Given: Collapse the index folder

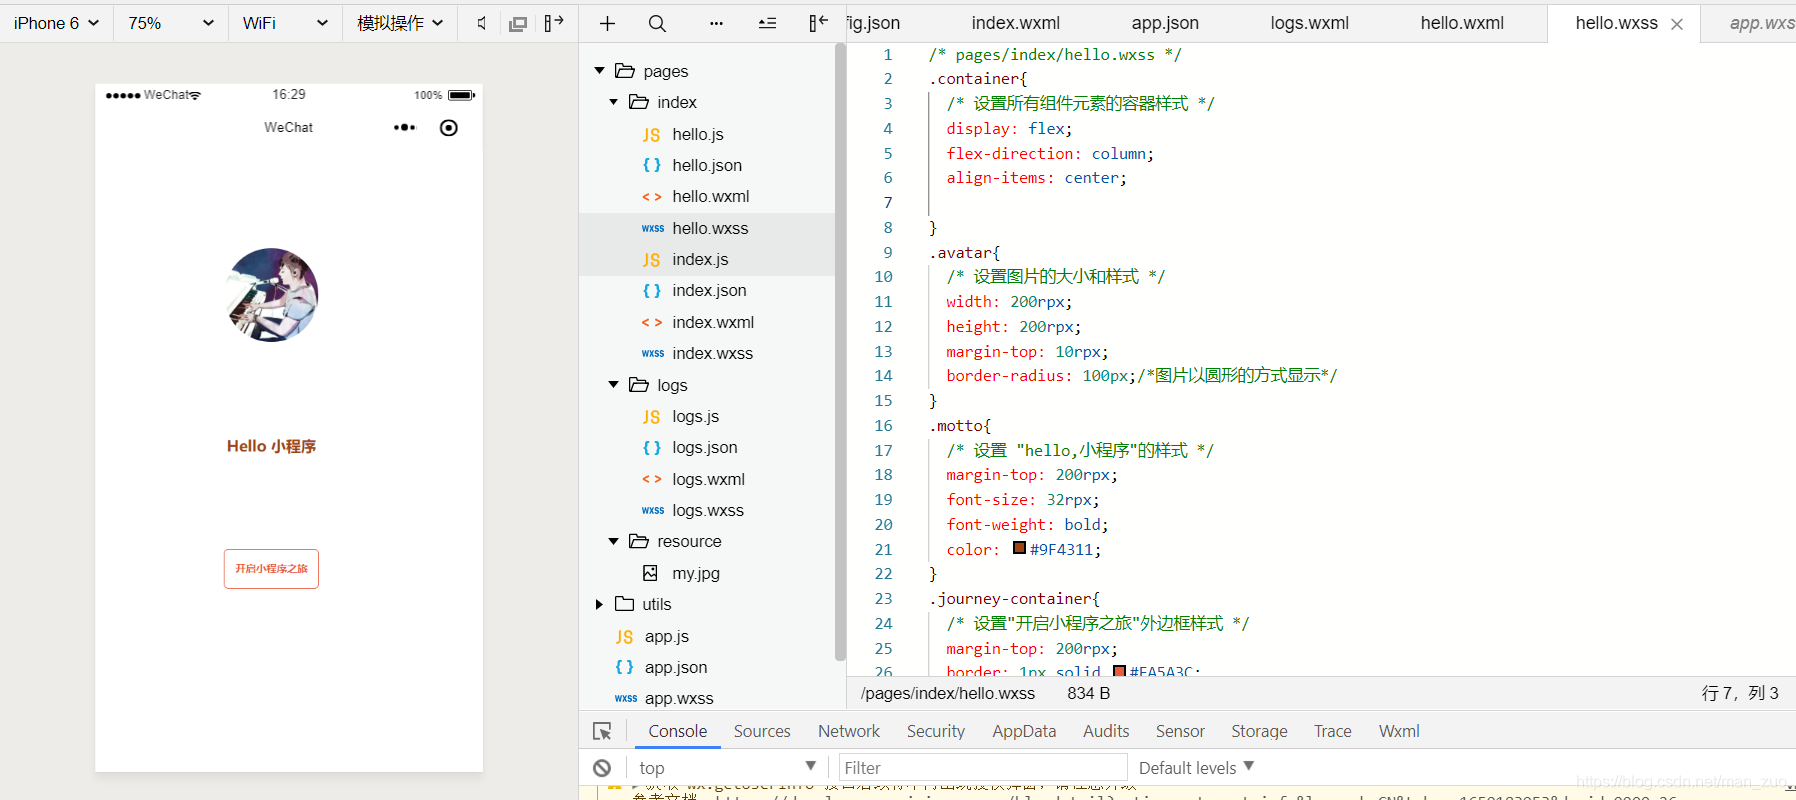Looking at the screenshot, I should pos(614,102).
